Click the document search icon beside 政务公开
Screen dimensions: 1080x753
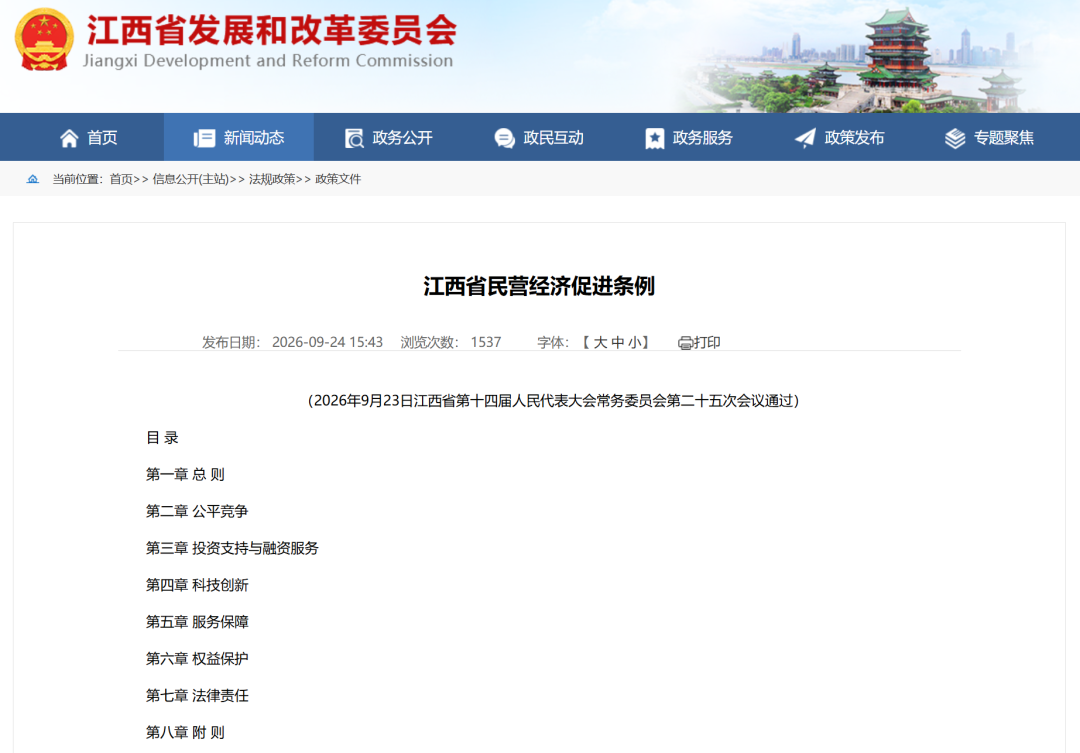coord(354,138)
